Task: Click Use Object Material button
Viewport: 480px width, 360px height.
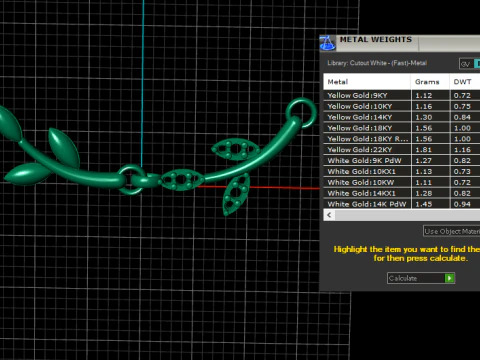Action: pyautogui.click(x=452, y=231)
